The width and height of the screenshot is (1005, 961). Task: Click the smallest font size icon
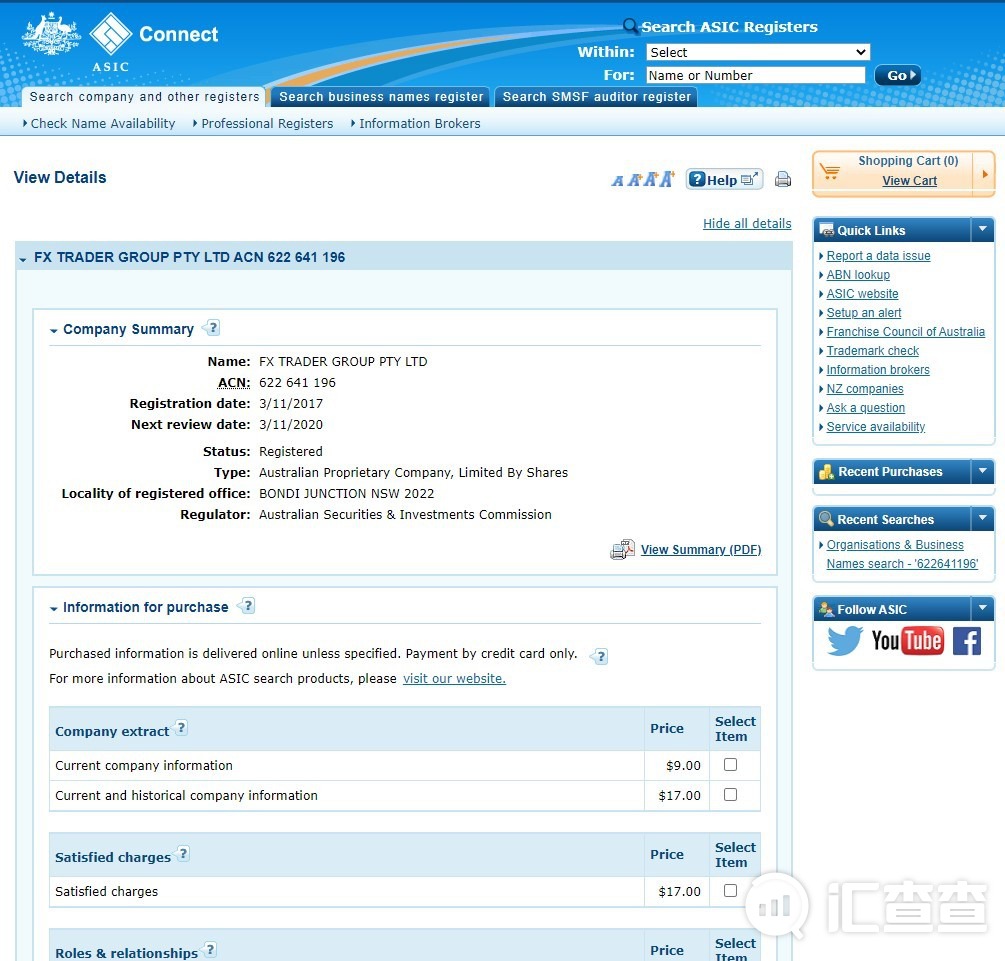pyautogui.click(x=617, y=181)
